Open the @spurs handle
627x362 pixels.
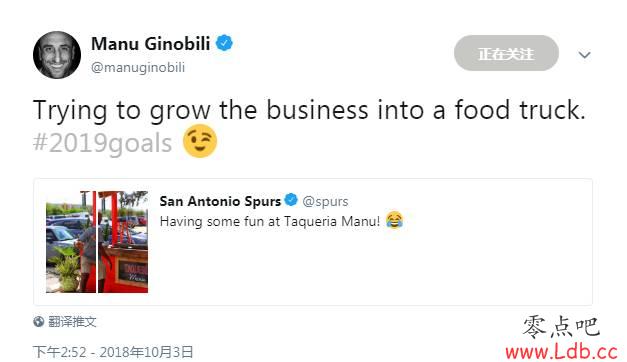[325, 201]
